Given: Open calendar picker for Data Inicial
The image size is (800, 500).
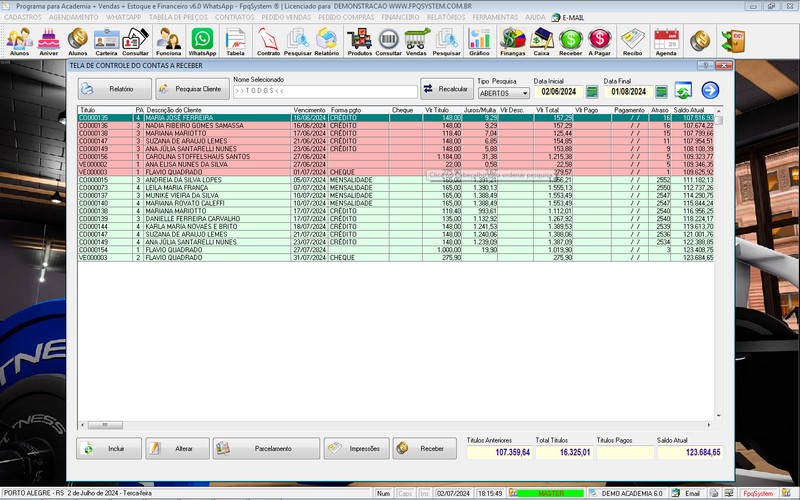Looking at the screenshot, I should [x=592, y=92].
